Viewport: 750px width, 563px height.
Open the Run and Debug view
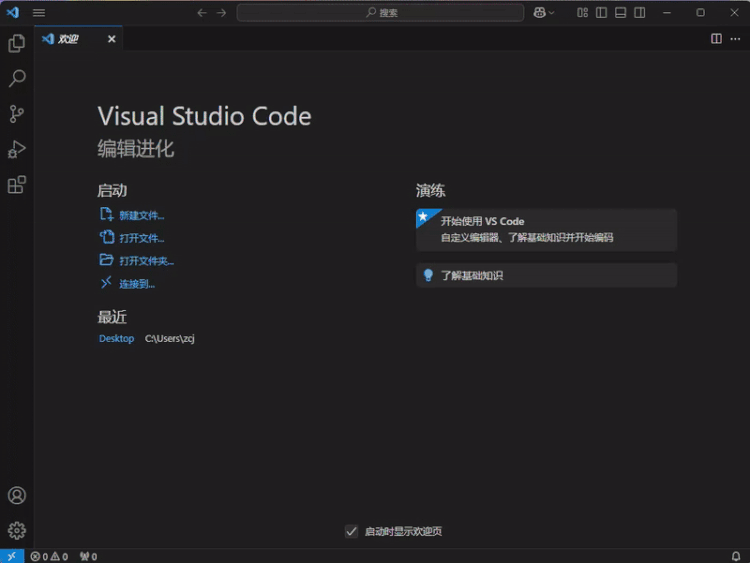click(17, 149)
